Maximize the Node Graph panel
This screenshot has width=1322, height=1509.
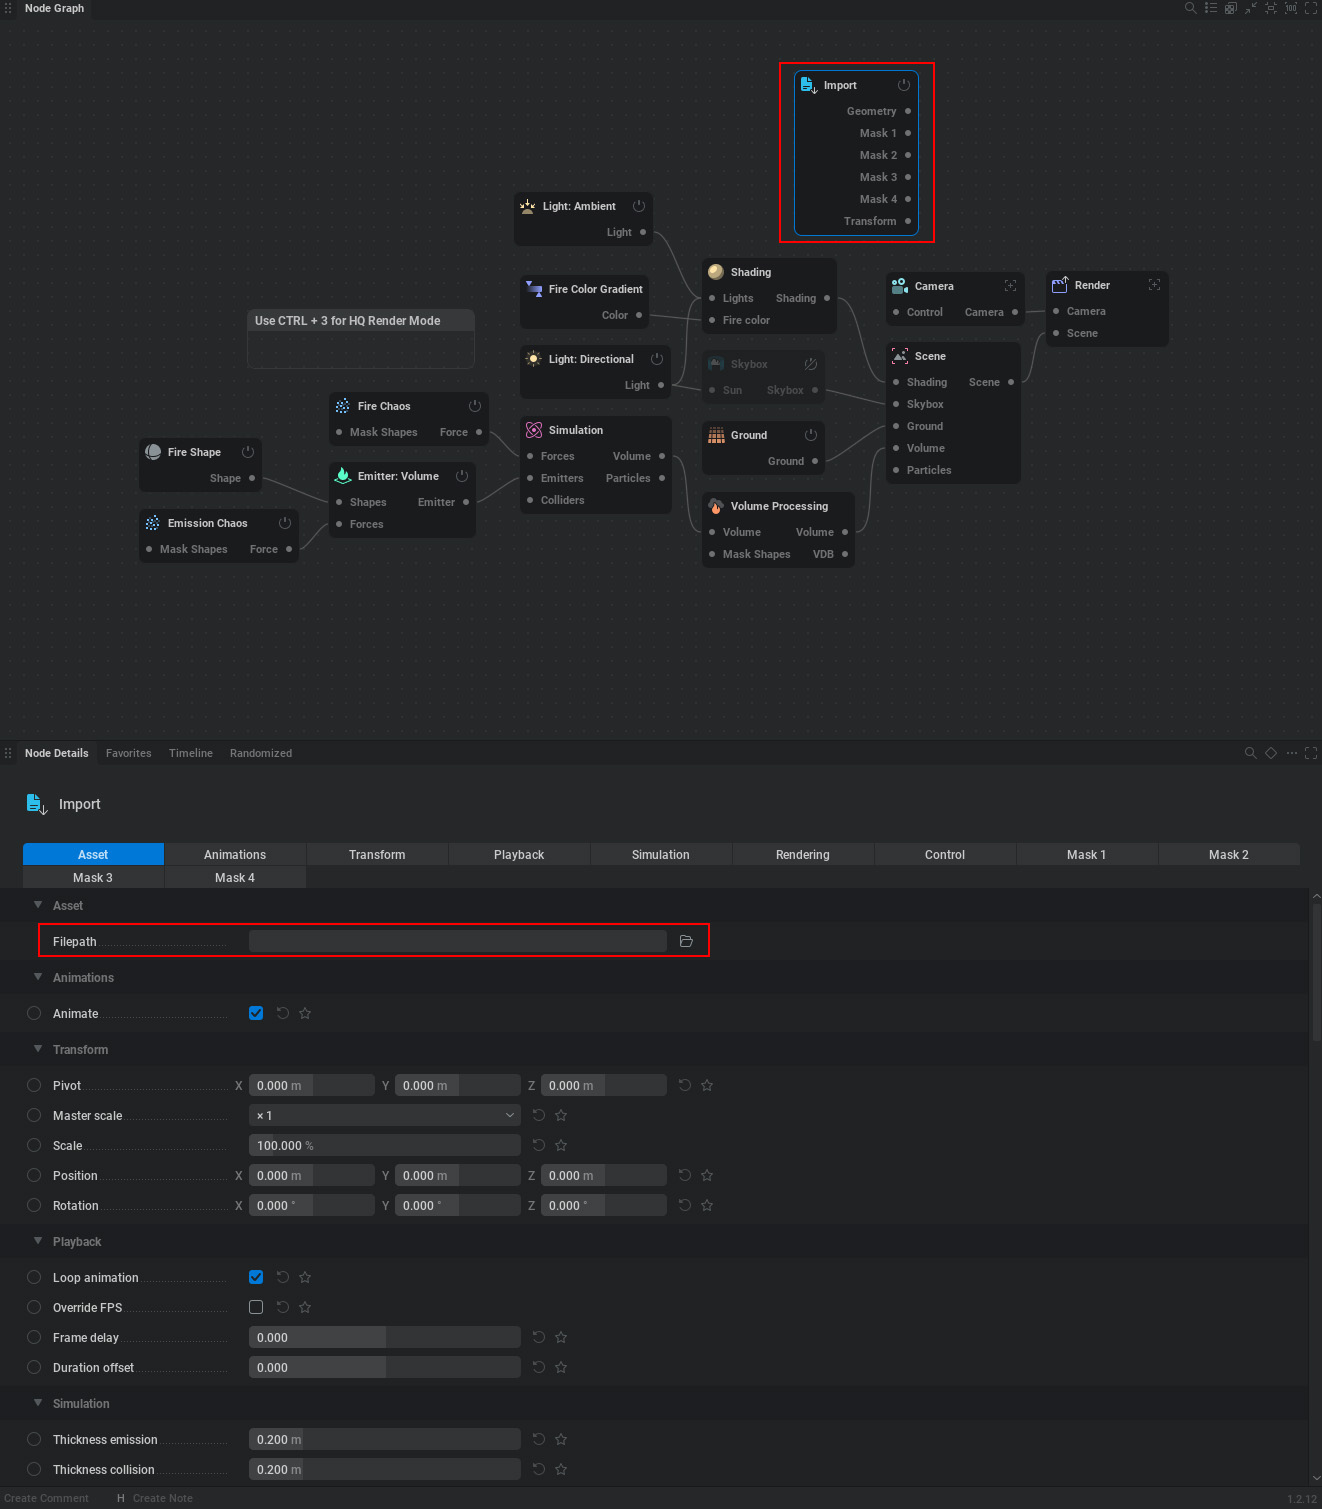pyautogui.click(x=1311, y=8)
